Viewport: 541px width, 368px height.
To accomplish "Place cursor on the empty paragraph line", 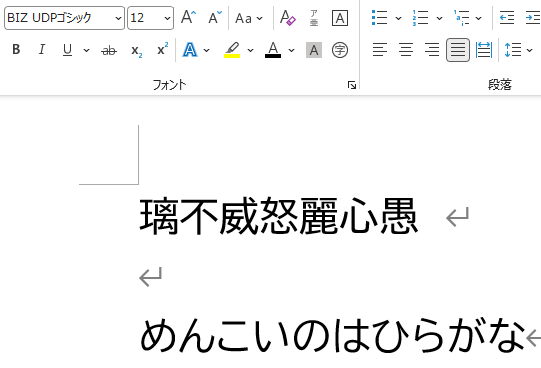I will point(150,277).
